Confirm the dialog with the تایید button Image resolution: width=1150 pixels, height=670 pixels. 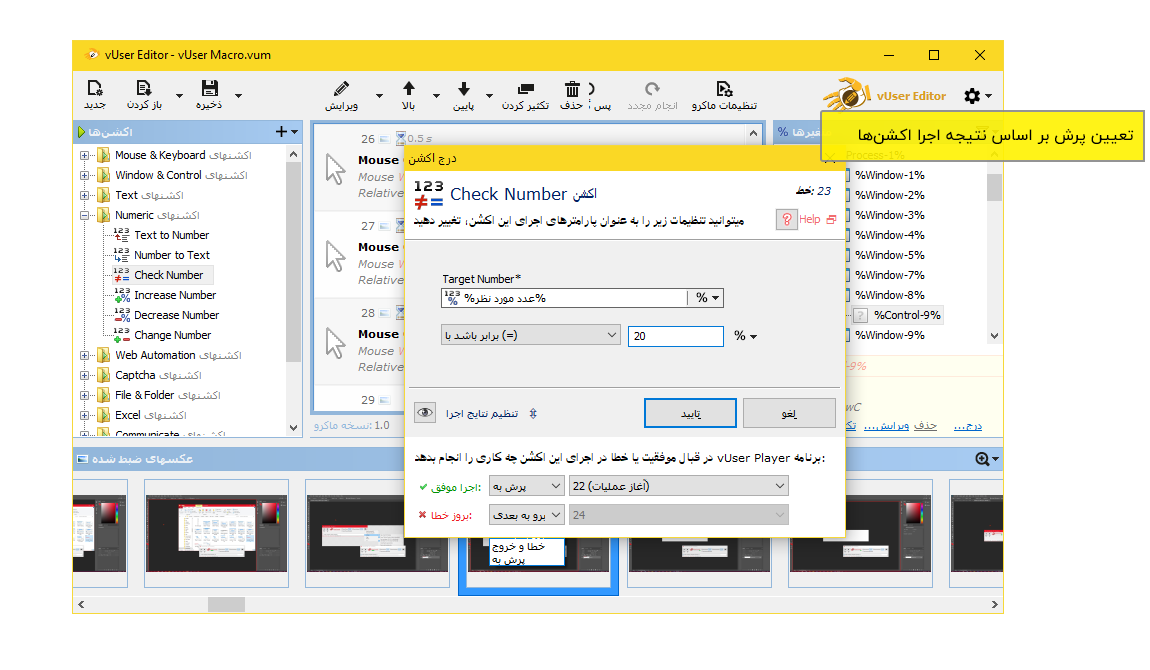click(x=691, y=412)
